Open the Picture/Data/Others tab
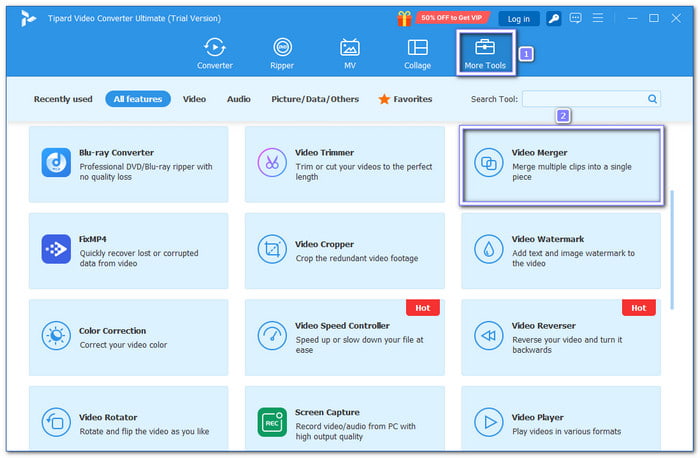 (315, 99)
